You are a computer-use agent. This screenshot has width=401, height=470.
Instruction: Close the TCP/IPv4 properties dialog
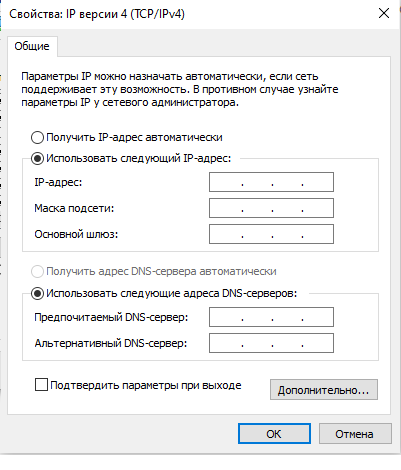pos(384,13)
